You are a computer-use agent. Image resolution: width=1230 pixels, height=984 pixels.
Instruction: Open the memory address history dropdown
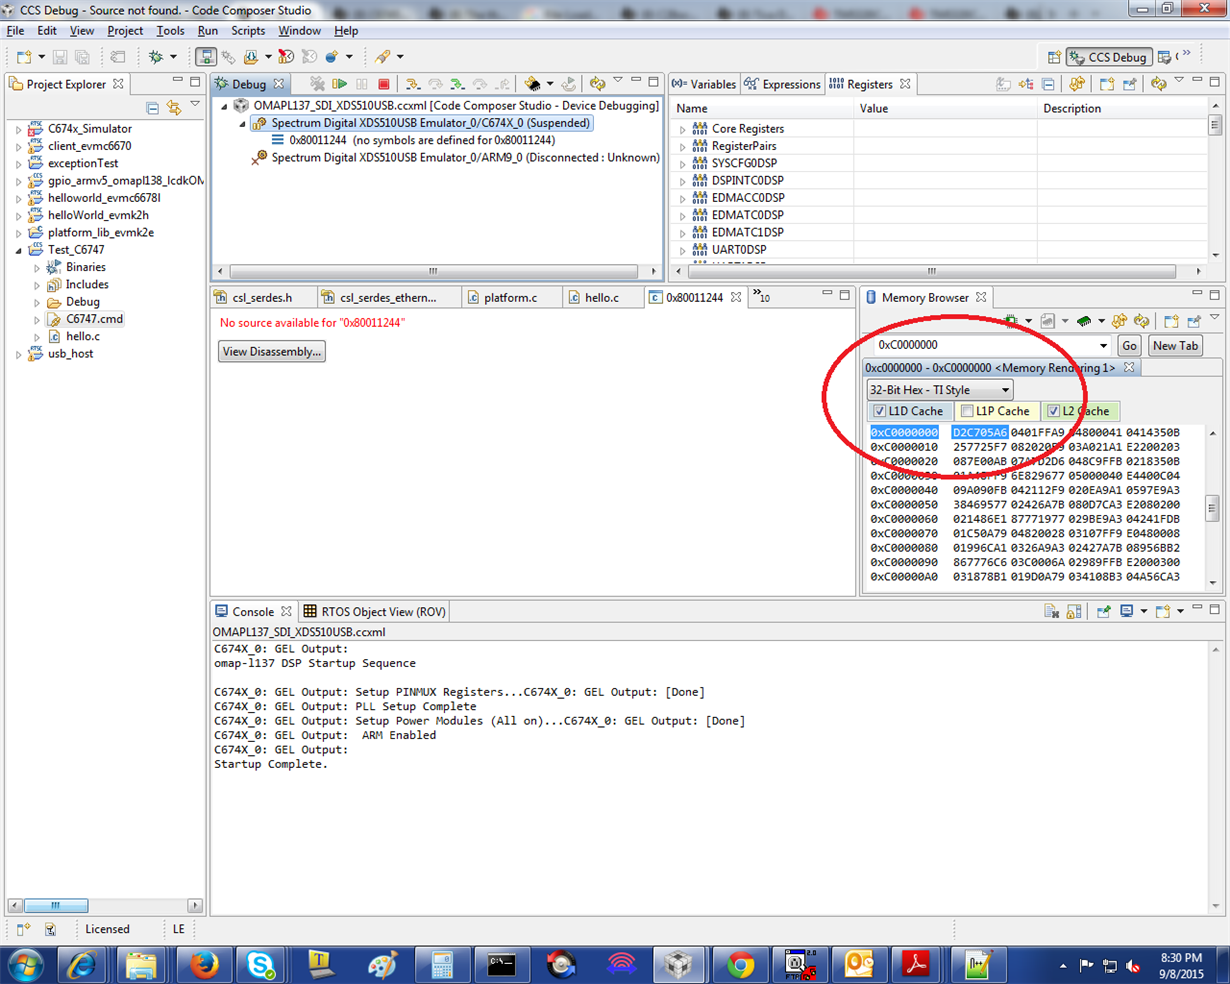1103,345
